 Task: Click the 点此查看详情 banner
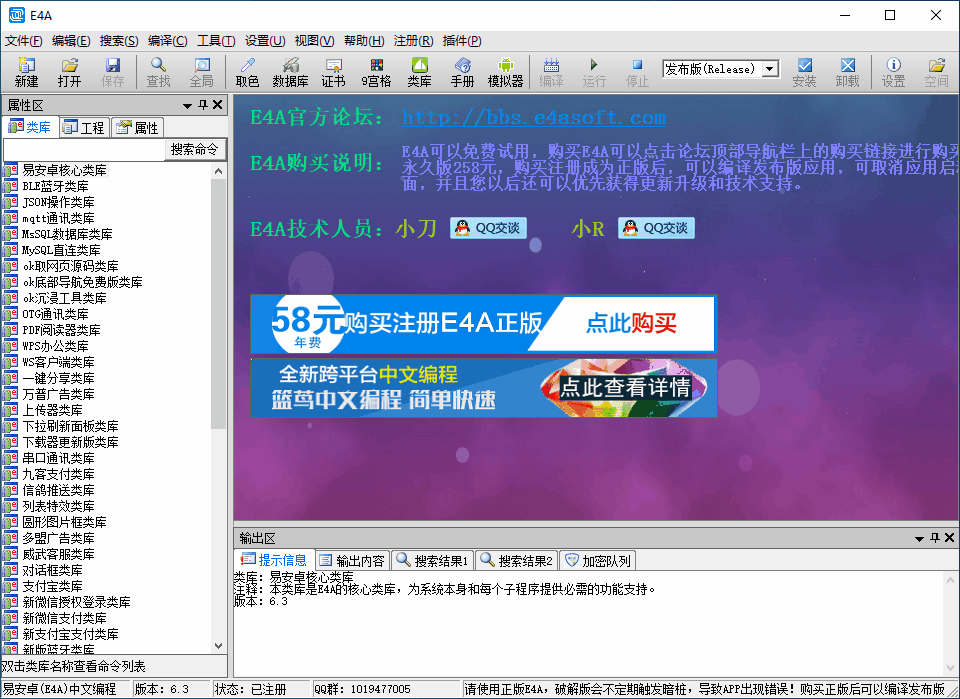click(x=483, y=388)
